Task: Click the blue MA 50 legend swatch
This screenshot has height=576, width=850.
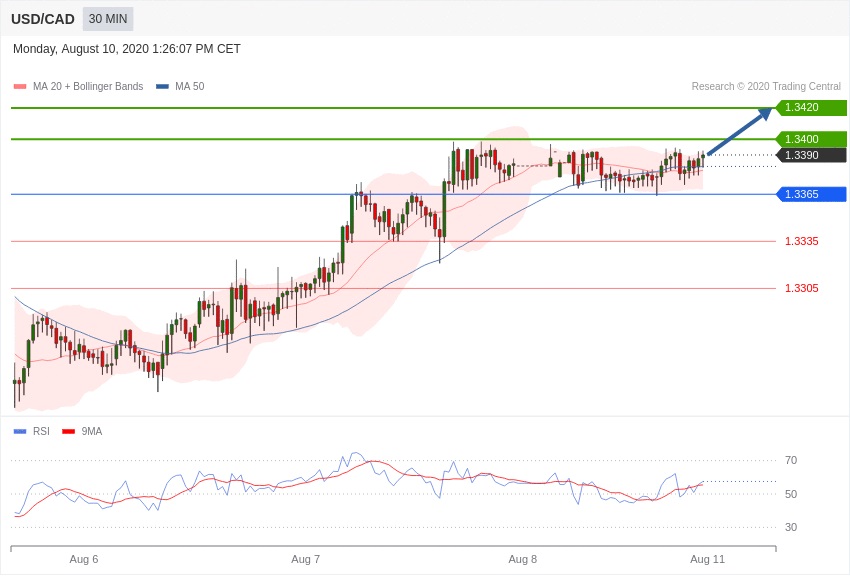Action: [x=162, y=87]
